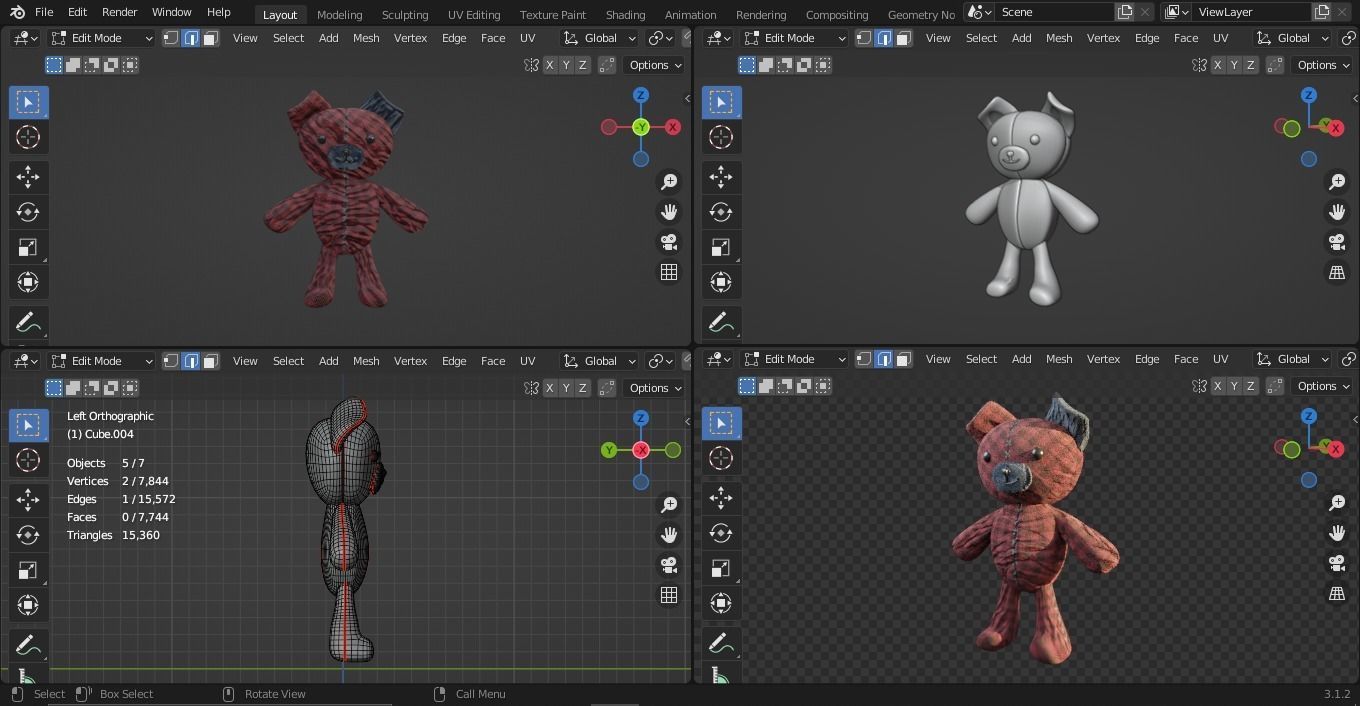This screenshot has width=1360, height=706.
Task: Choose extend selection mode in top-left viewport
Action: tap(73, 65)
